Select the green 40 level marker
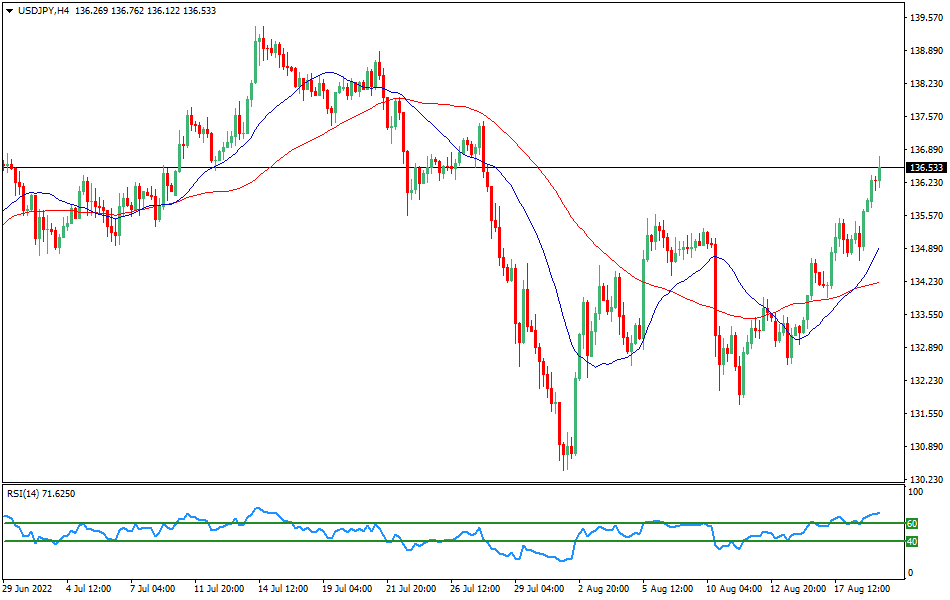Image resolution: width=950 pixels, height=600 pixels. 911,541
